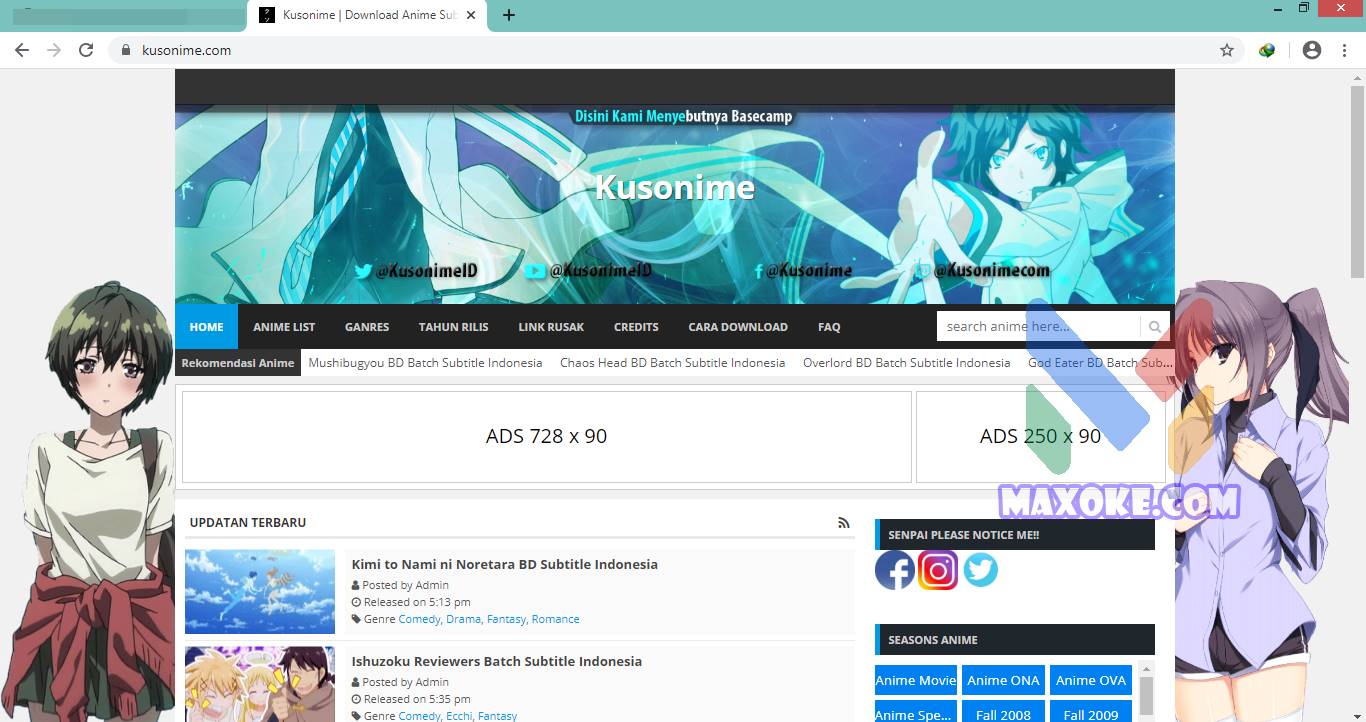This screenshot has width=1366, height=722.
Task: Open the CREDITS menu item
Action: coord(636,327)
